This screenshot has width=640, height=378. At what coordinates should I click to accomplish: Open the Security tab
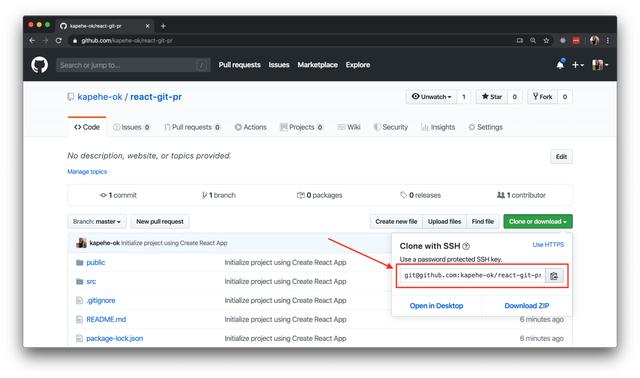coord(391,127)
